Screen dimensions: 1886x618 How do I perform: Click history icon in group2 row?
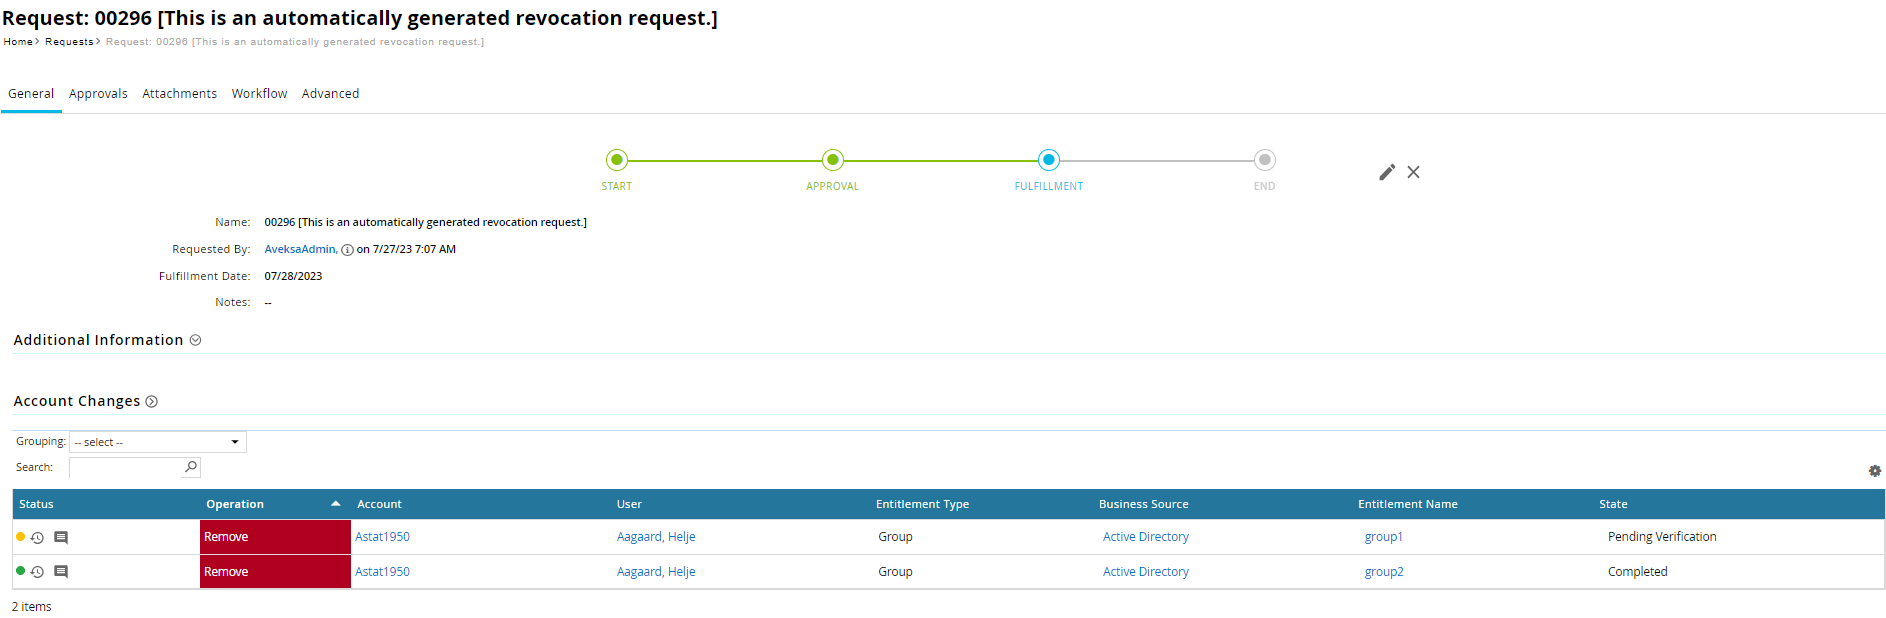[x=38, y=572]
